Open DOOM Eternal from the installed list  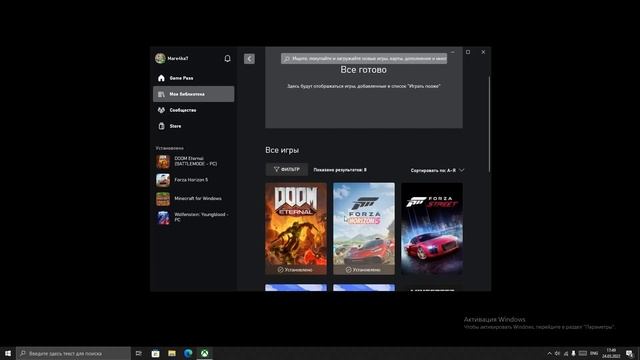tap(193, 161)
